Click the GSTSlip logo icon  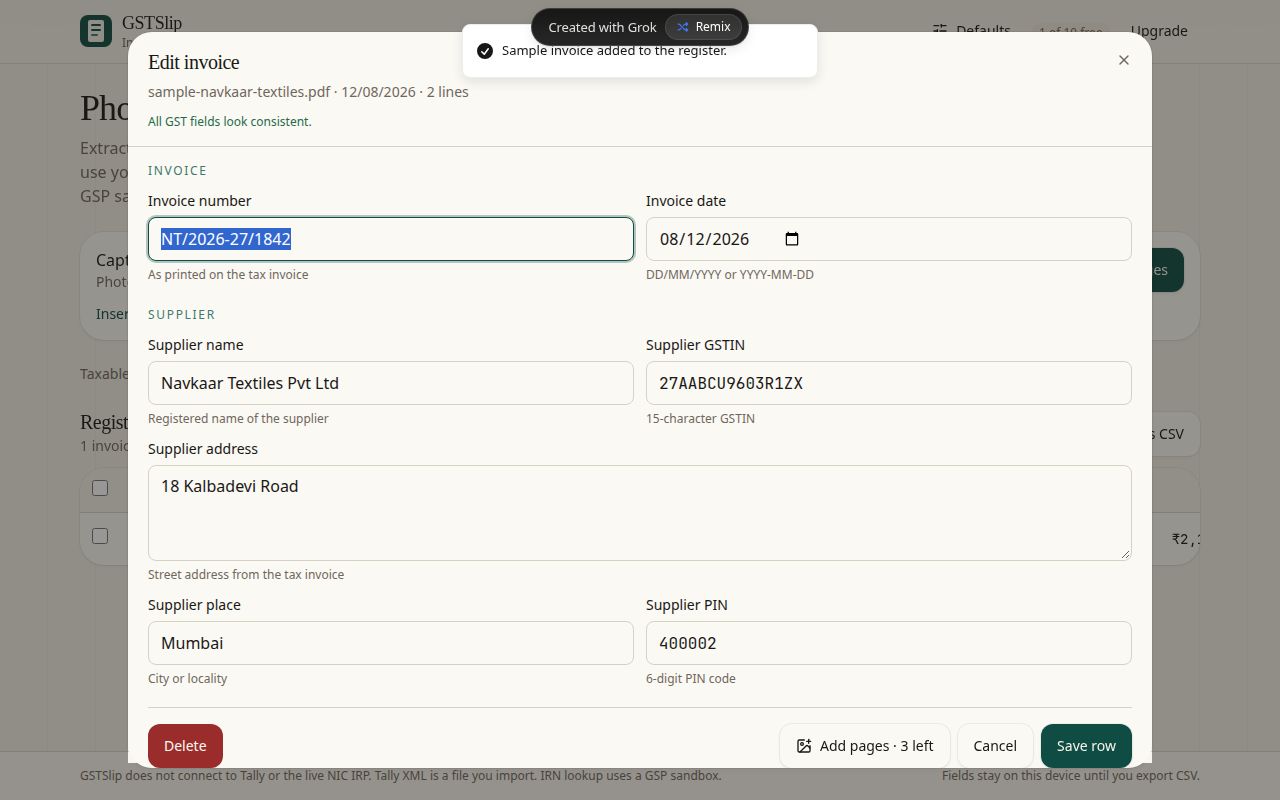(96, 31)
